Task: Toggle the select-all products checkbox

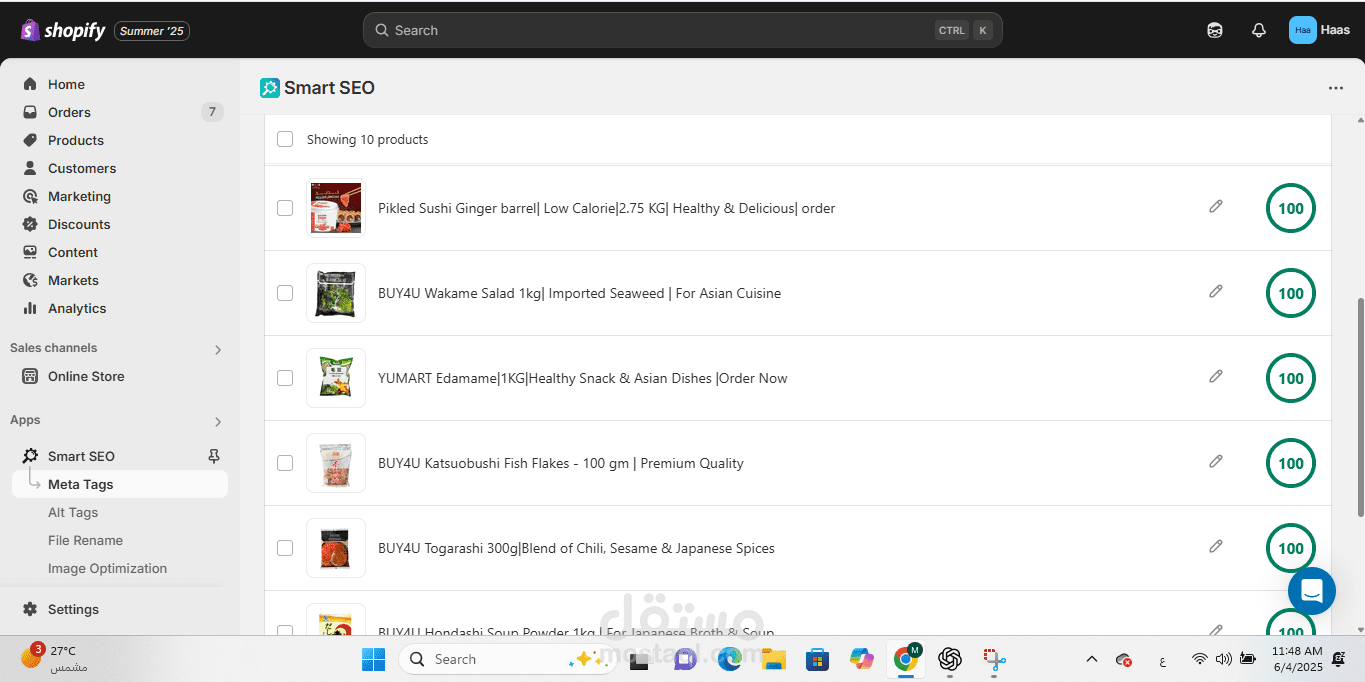Action: (x=285, y=139)
